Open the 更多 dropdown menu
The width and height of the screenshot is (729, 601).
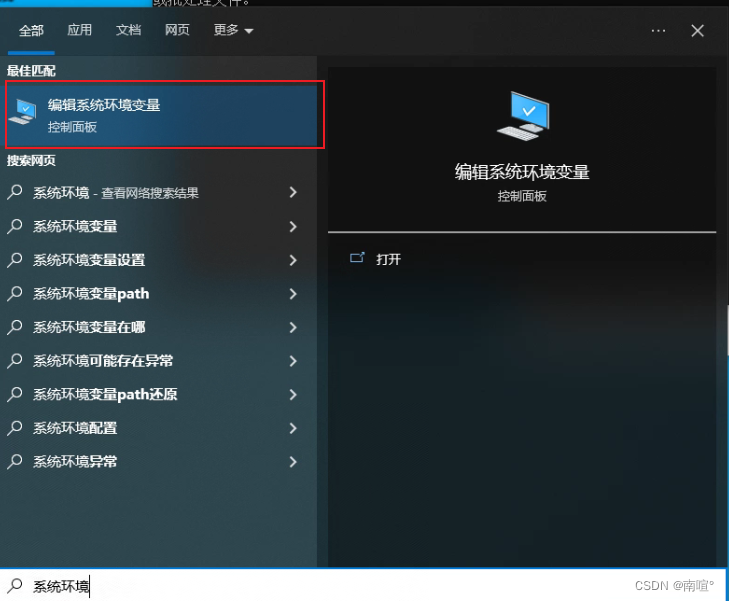click(x=233, y=30)
